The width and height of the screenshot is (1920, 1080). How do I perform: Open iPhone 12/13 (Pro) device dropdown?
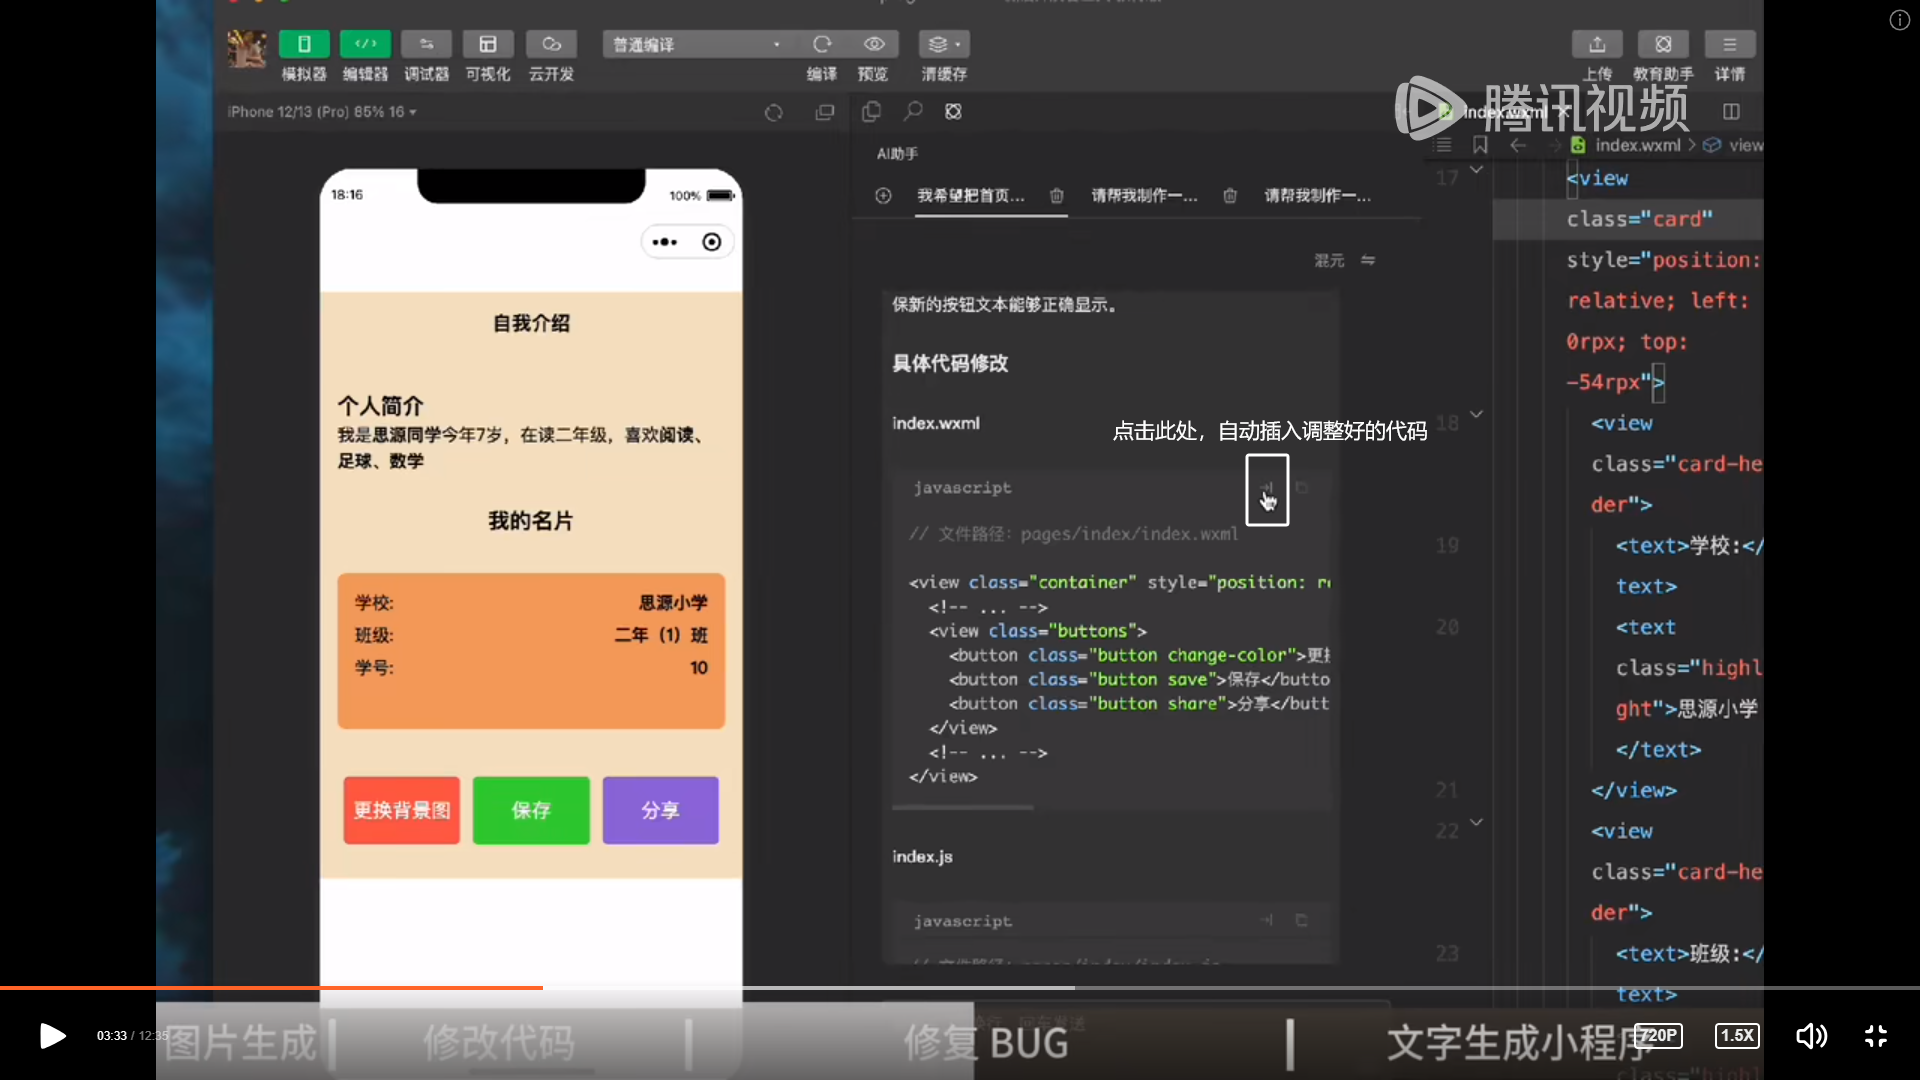point(322,112)
